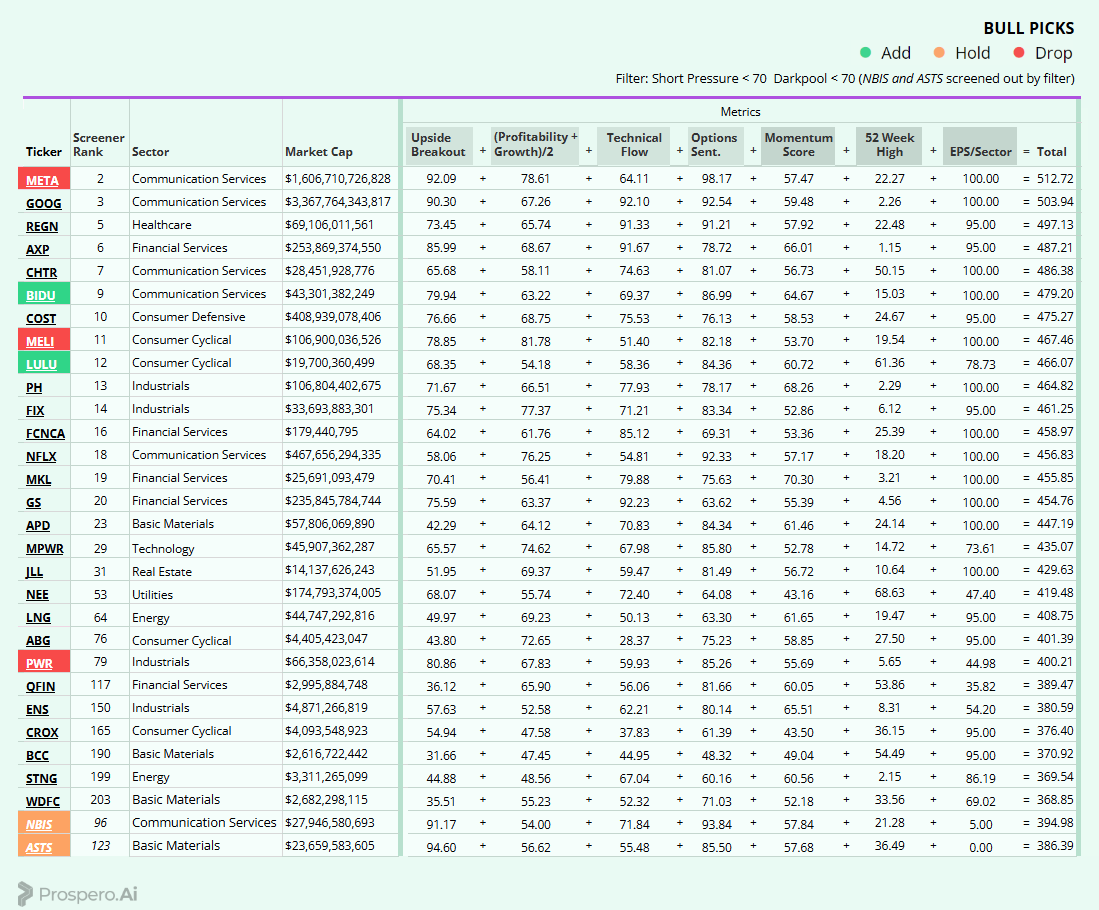
Task: Open the FIX ticker link
Action: (35, 410)
